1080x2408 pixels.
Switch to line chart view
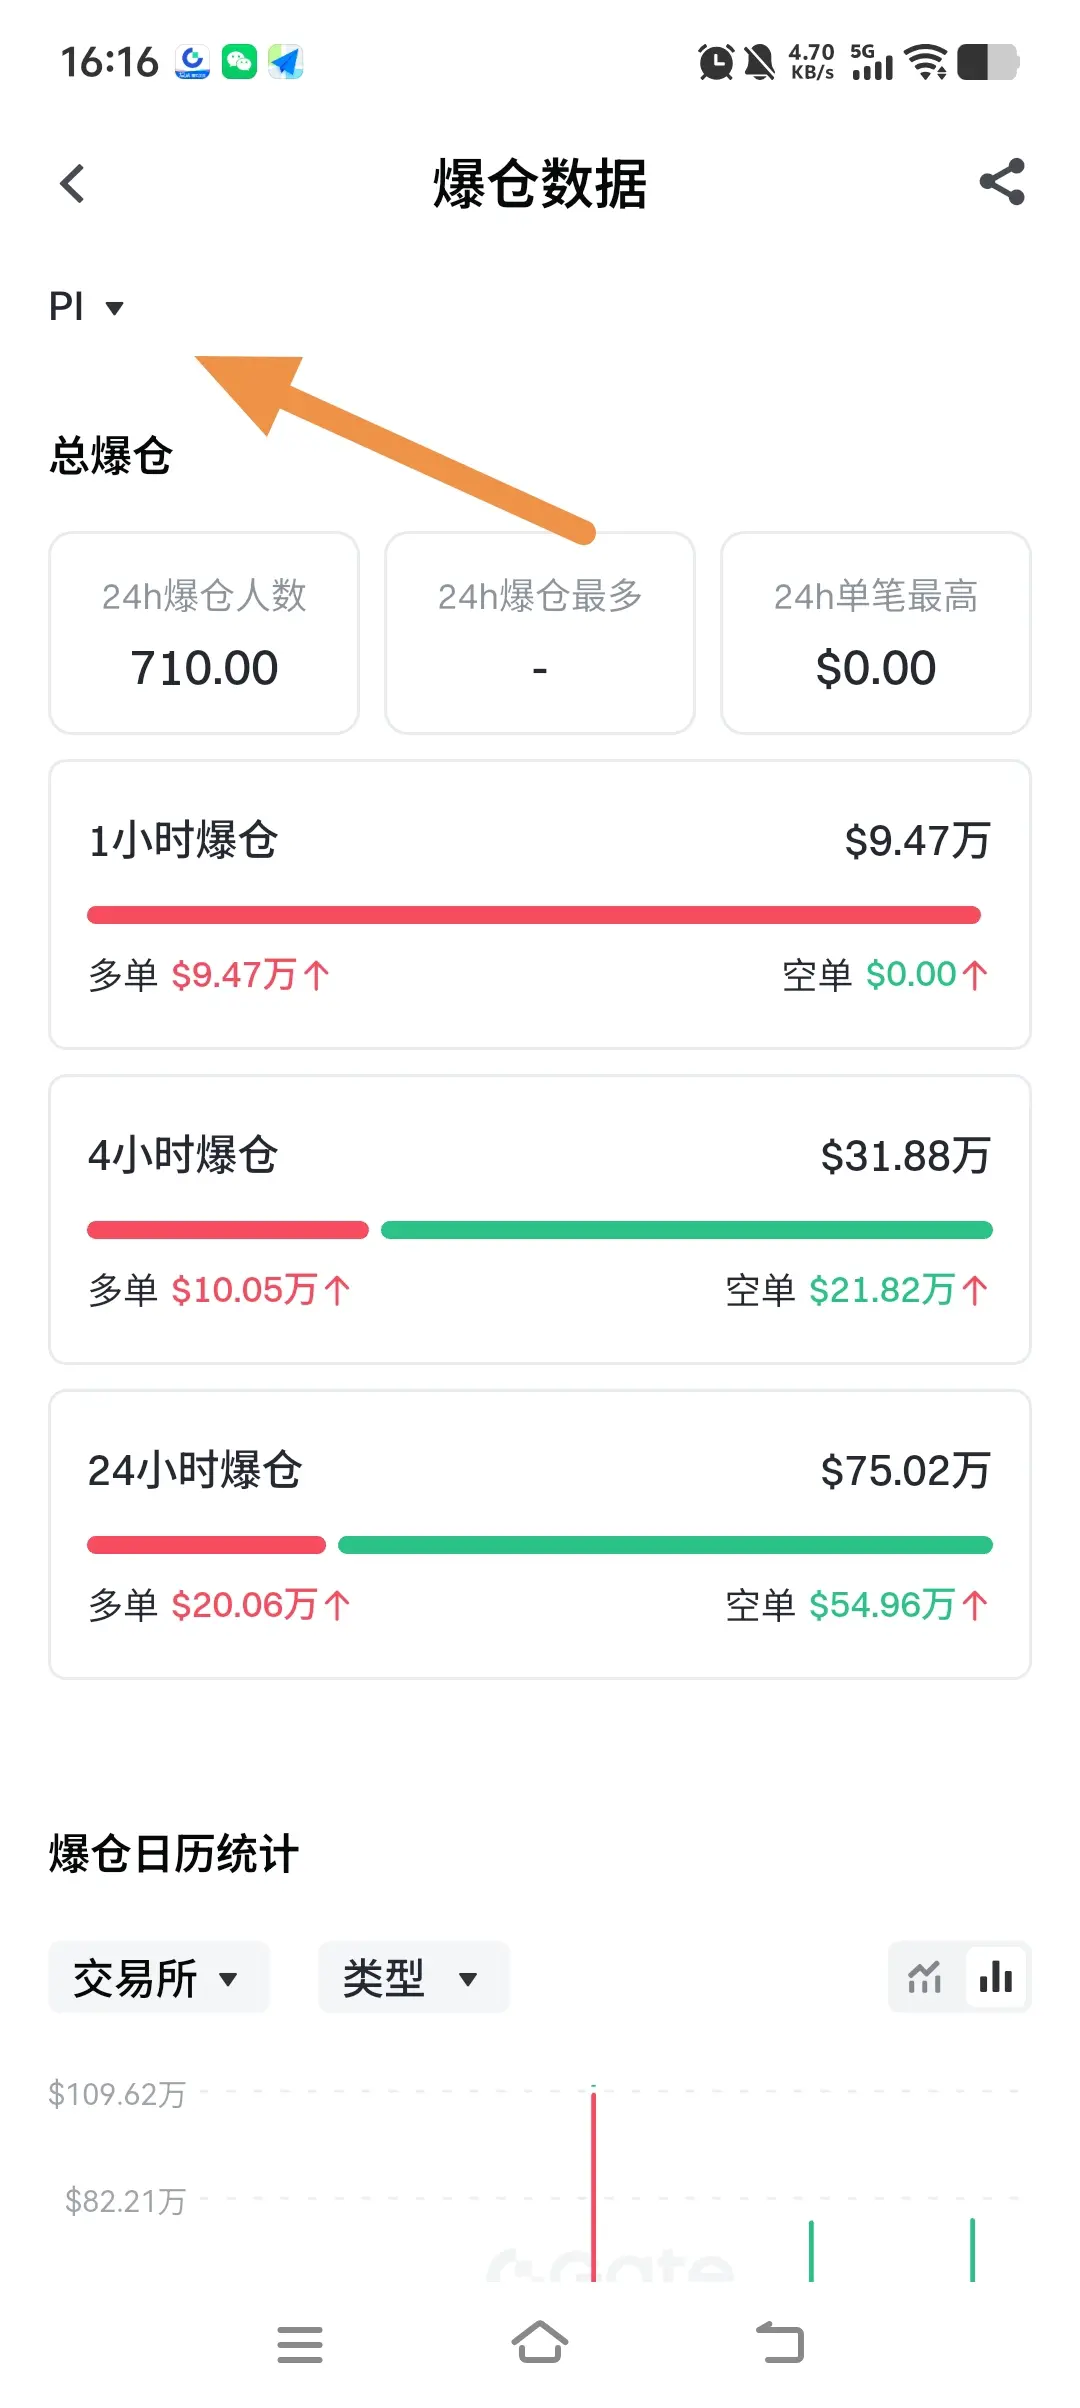pos(925,1977)
